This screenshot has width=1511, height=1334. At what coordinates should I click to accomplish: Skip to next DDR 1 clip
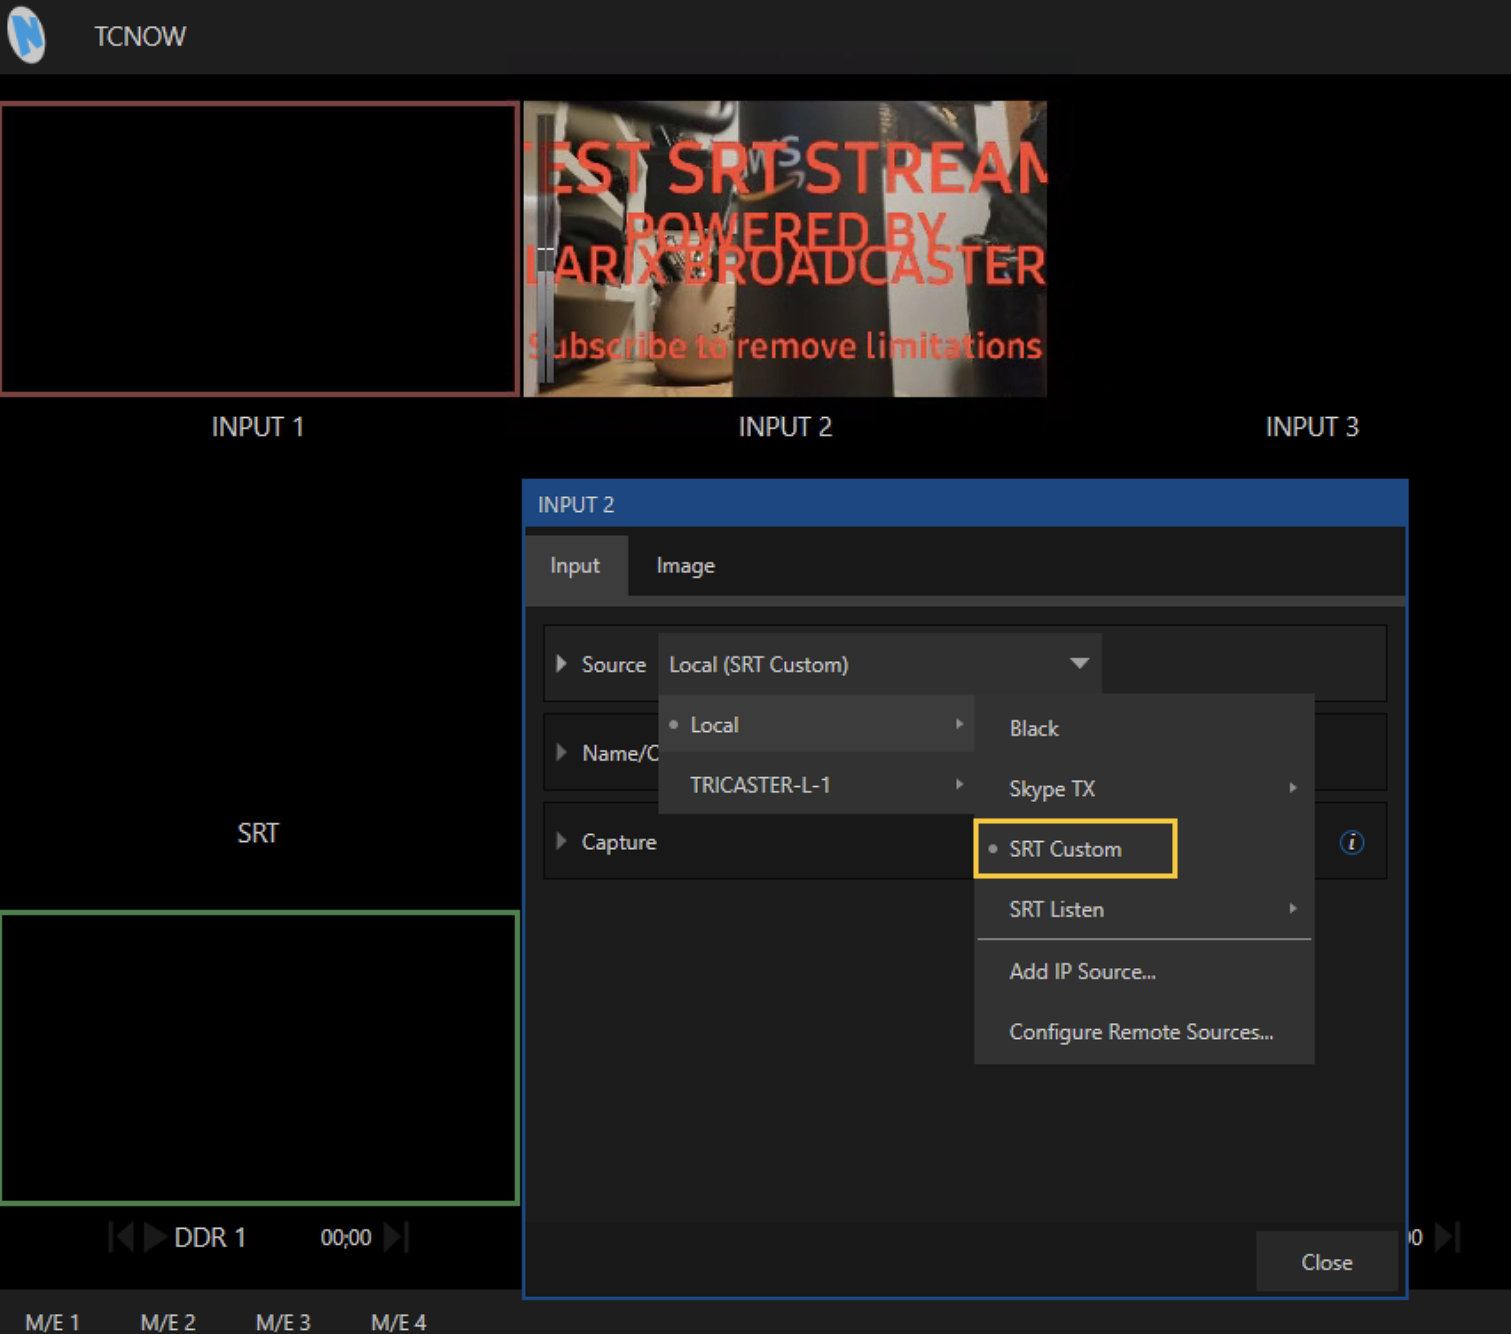click(x=396, y=1238)
